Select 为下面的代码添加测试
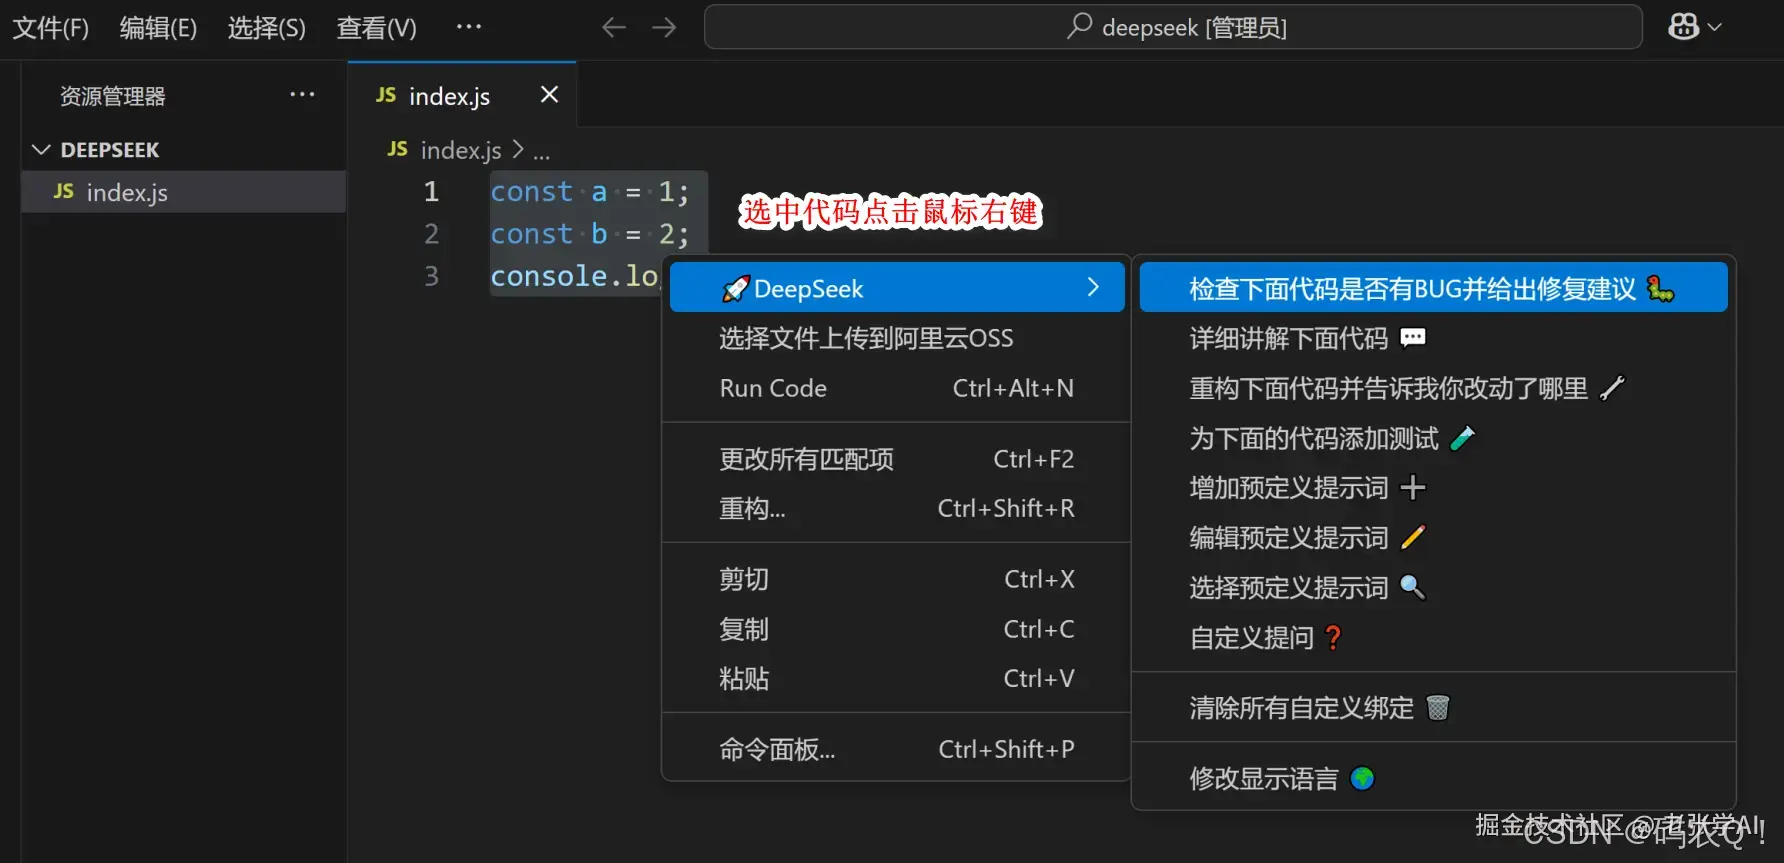 [1433, 438]
